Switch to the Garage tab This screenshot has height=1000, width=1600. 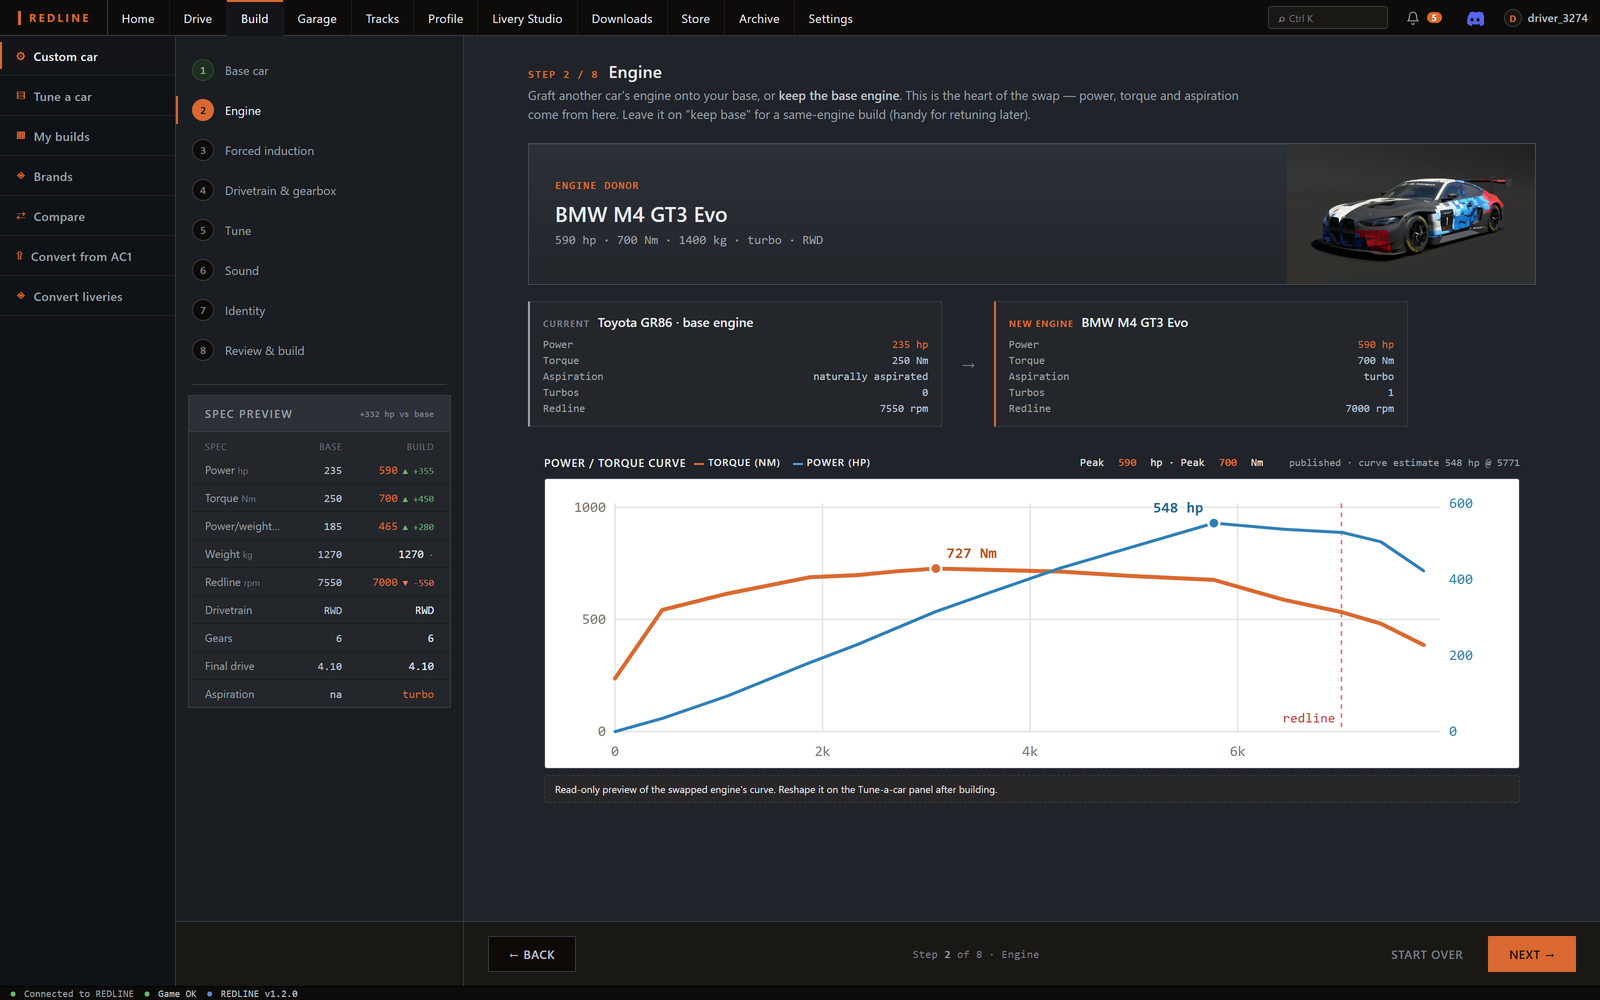pyautogui.click(x=317, y=18)
